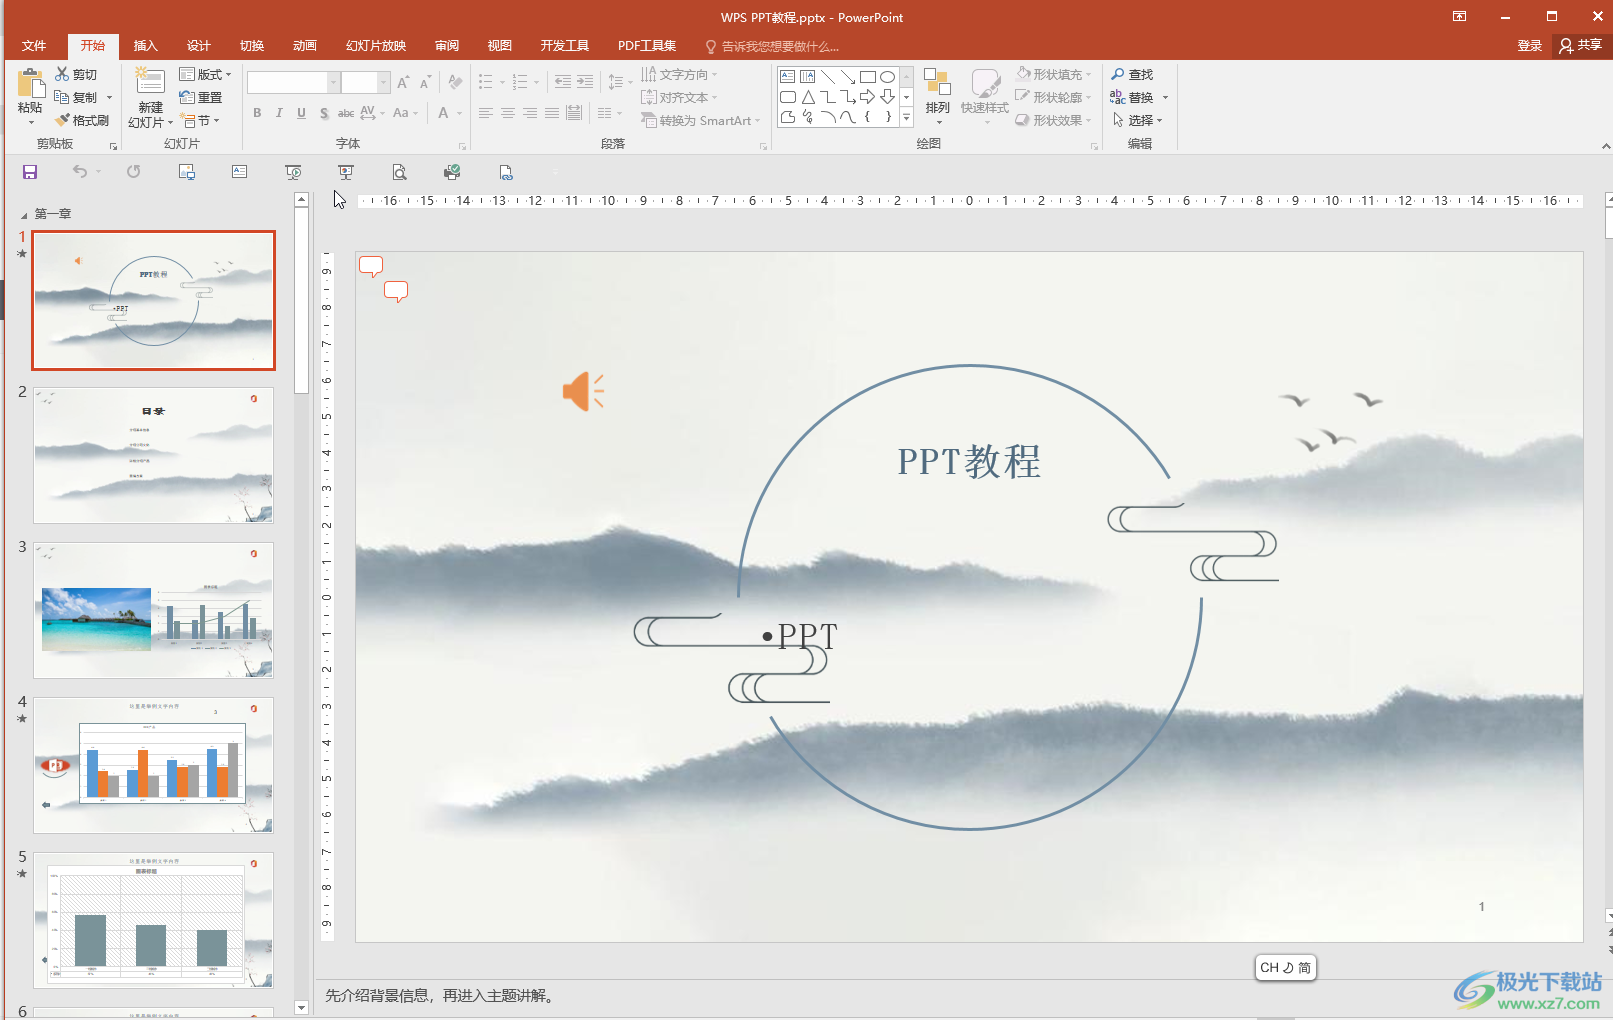Click the Copy (复制) button
Viewport: 1613px width, 1020px height.
coord(77,97)
